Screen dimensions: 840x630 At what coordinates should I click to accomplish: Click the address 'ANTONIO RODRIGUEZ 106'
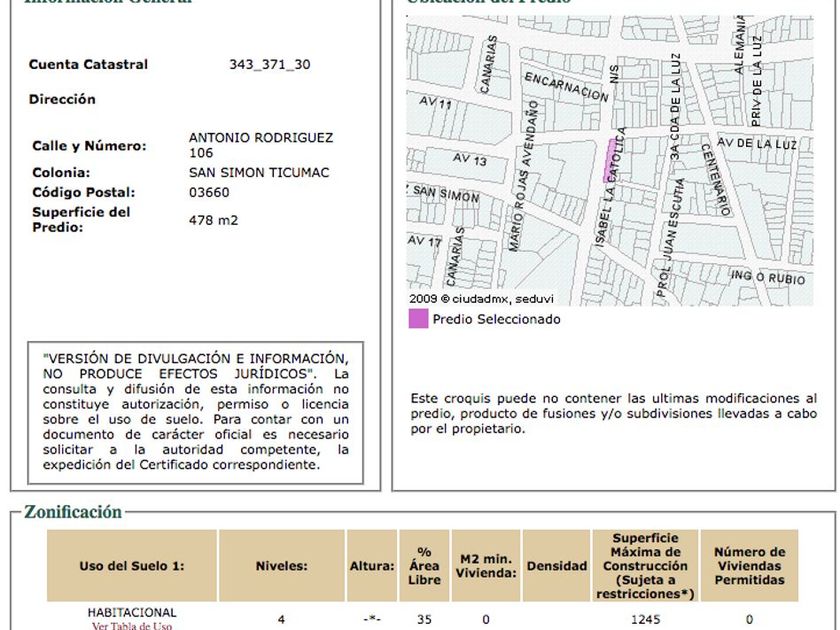260,145
